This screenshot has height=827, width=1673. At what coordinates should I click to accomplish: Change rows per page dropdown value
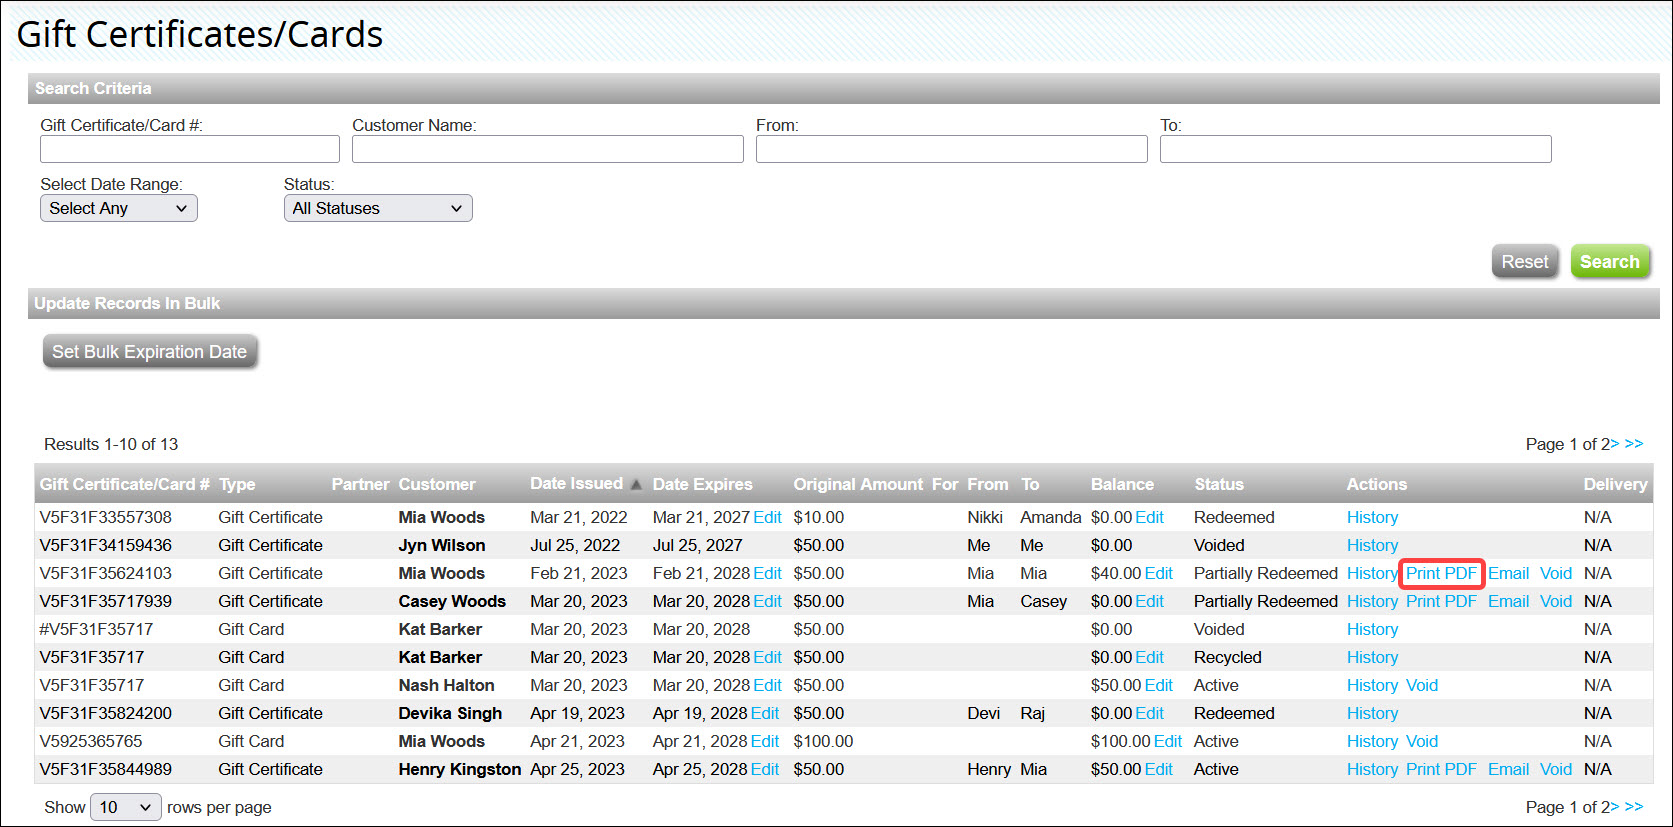pyautogui.click(x=125, y=807)
